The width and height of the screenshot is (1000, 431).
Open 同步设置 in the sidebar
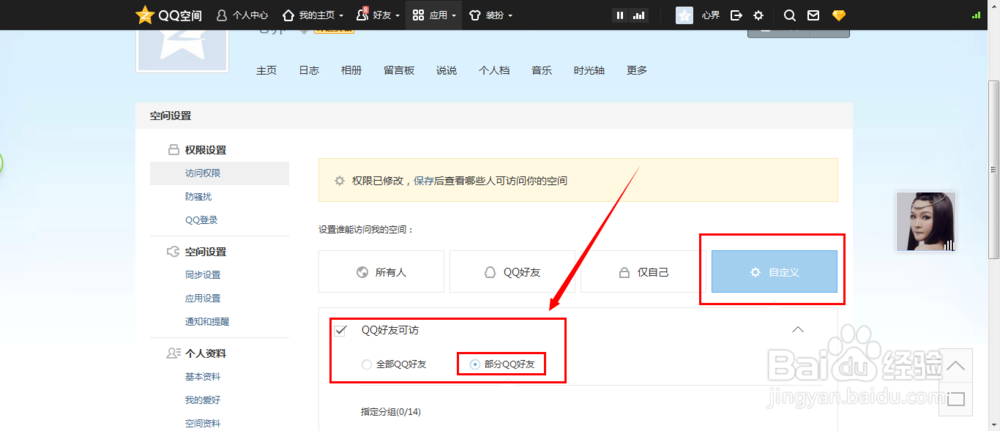[203, 275]
